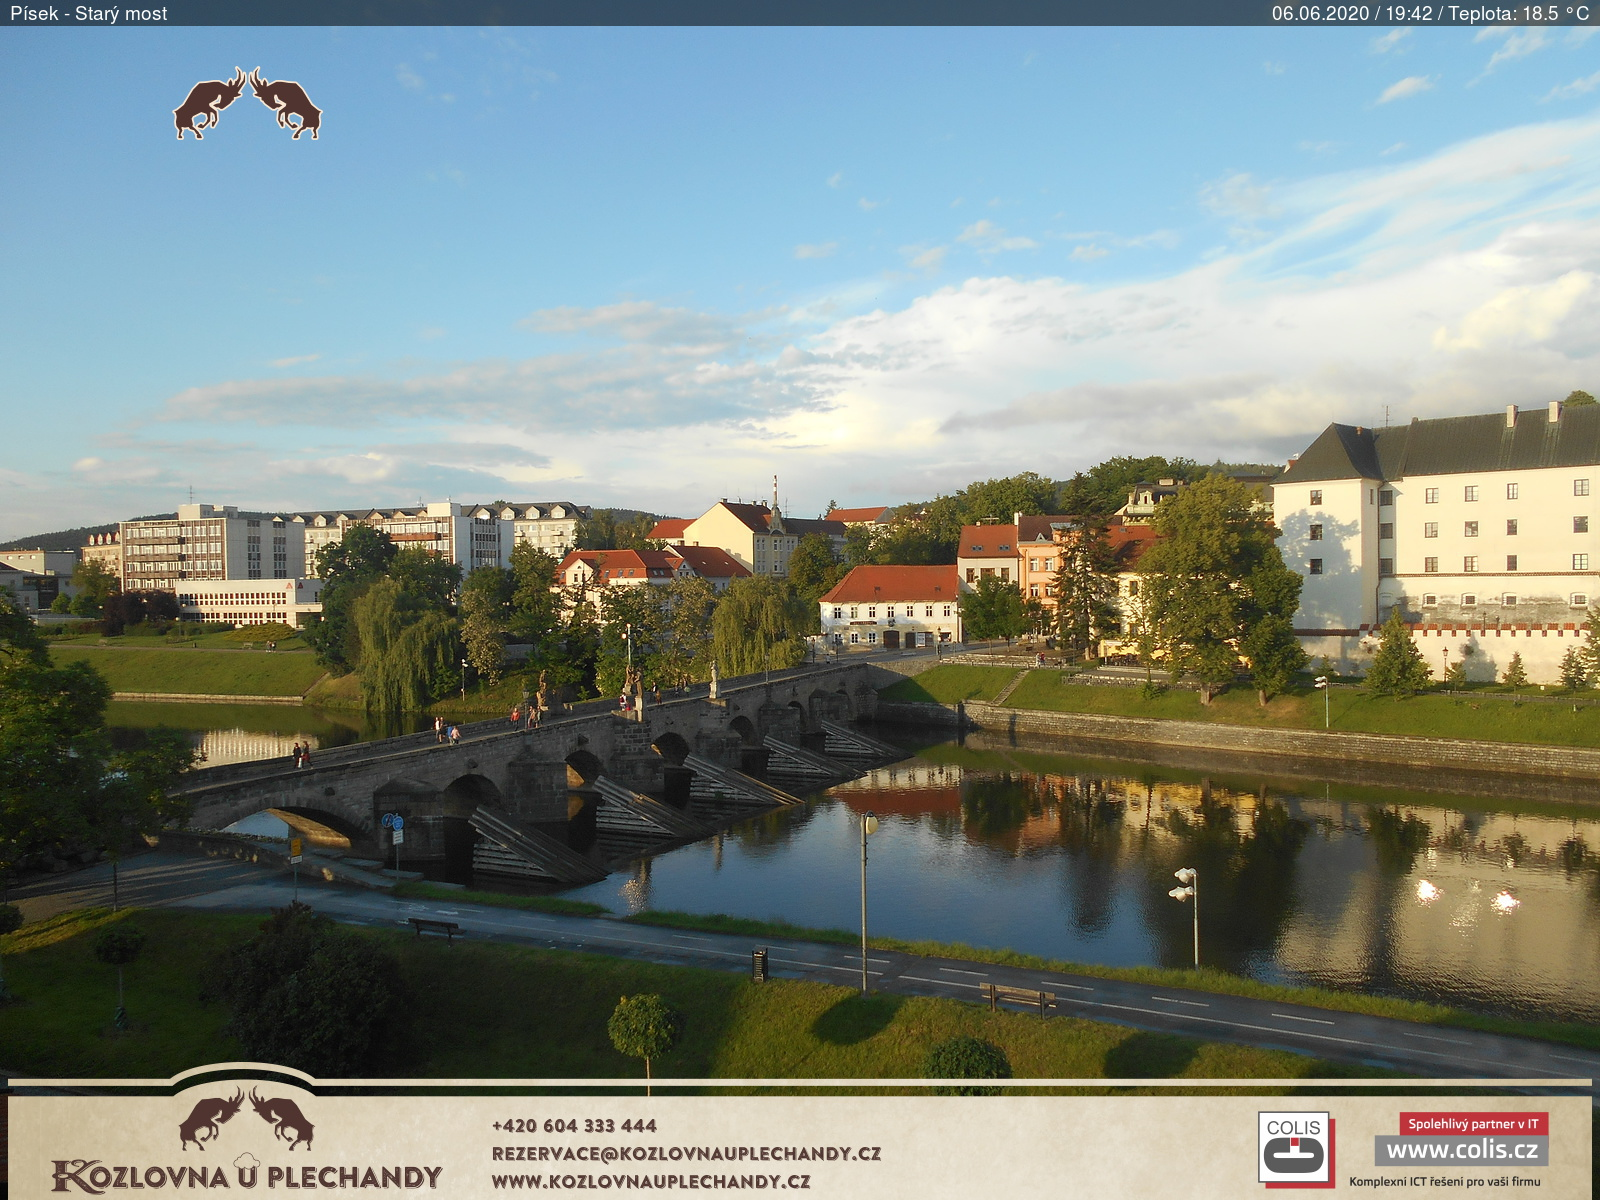Click the rezervace@kozlovnauplechandy.cz email address
The height and width of the screenshot is (1200, 1600).
tap(686, 1153)
